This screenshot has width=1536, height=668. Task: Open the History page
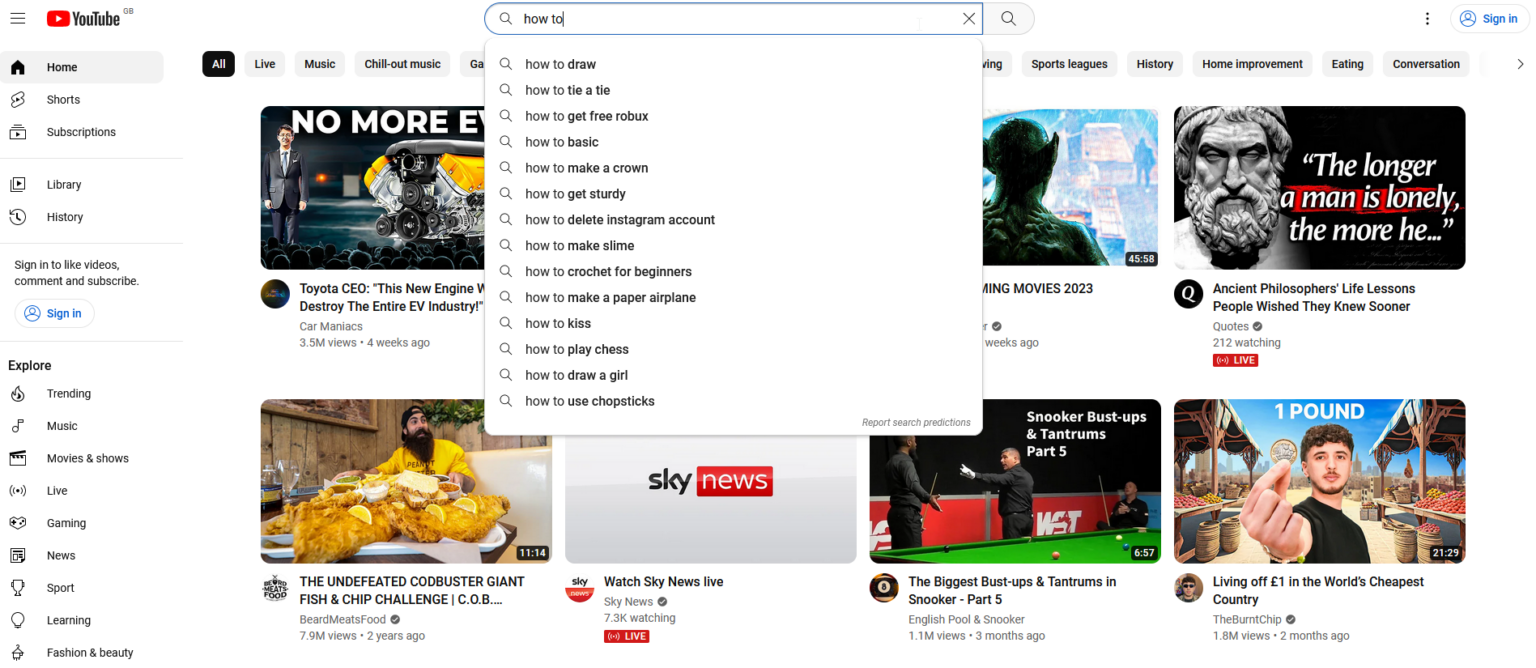pos(64,217)
